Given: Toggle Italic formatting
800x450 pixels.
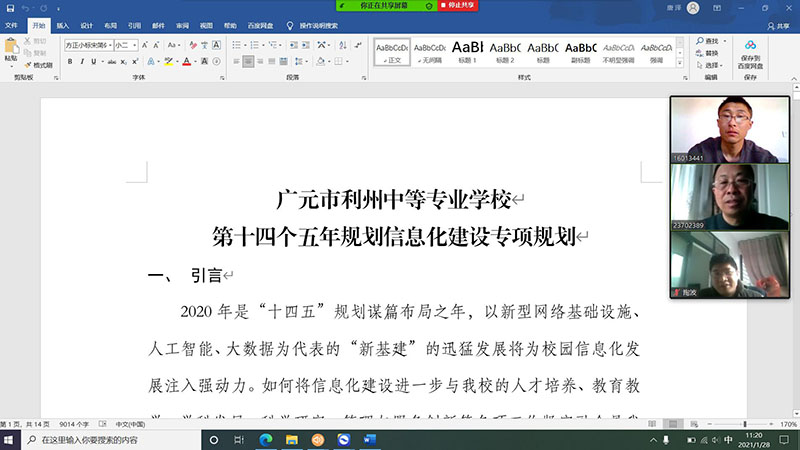Looking at the screenshot, I should click(83, 61).
